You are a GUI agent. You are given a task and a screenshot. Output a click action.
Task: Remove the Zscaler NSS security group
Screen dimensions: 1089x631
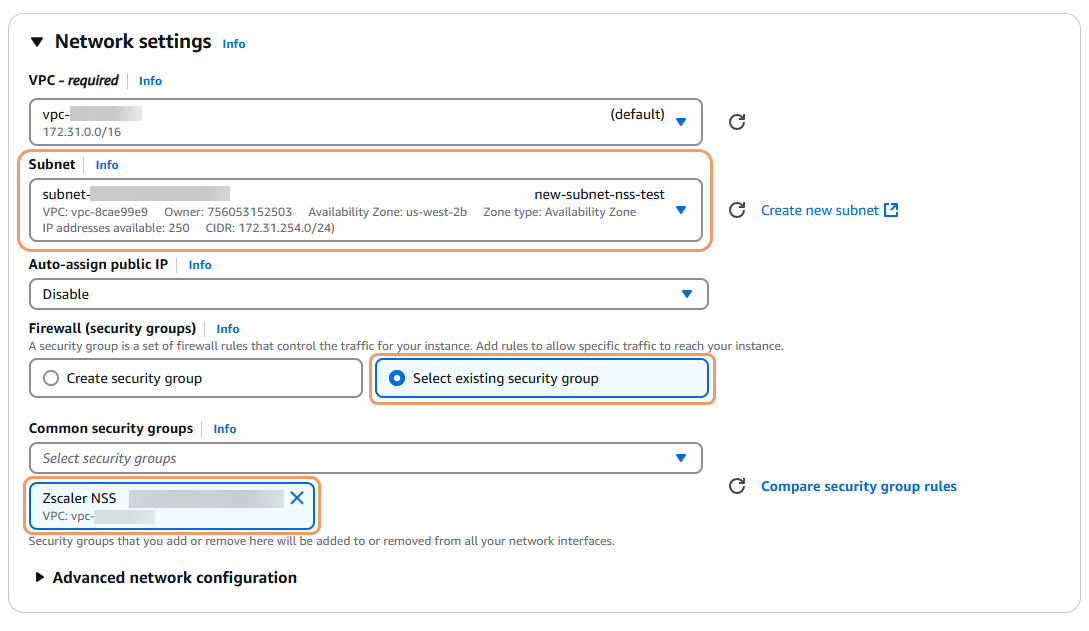[297, 498]
